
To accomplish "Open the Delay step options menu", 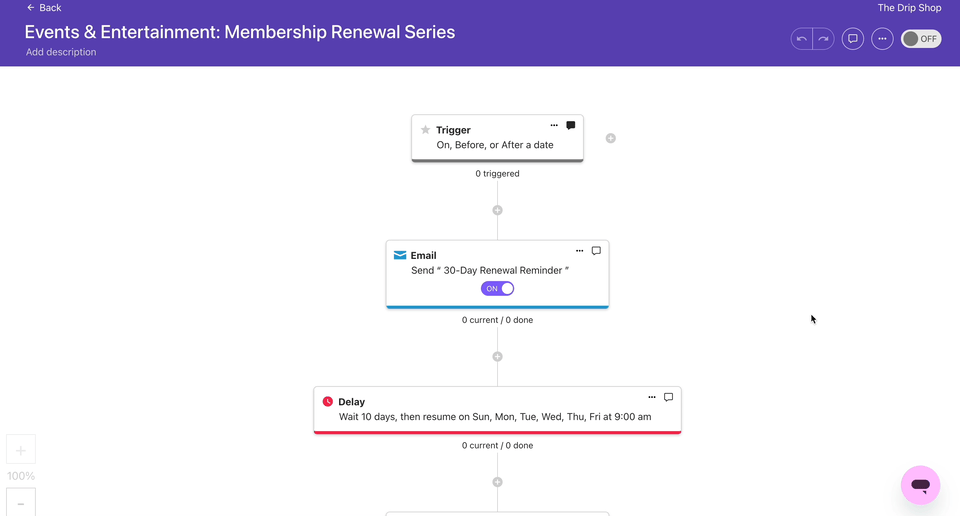I will (652, 397).
